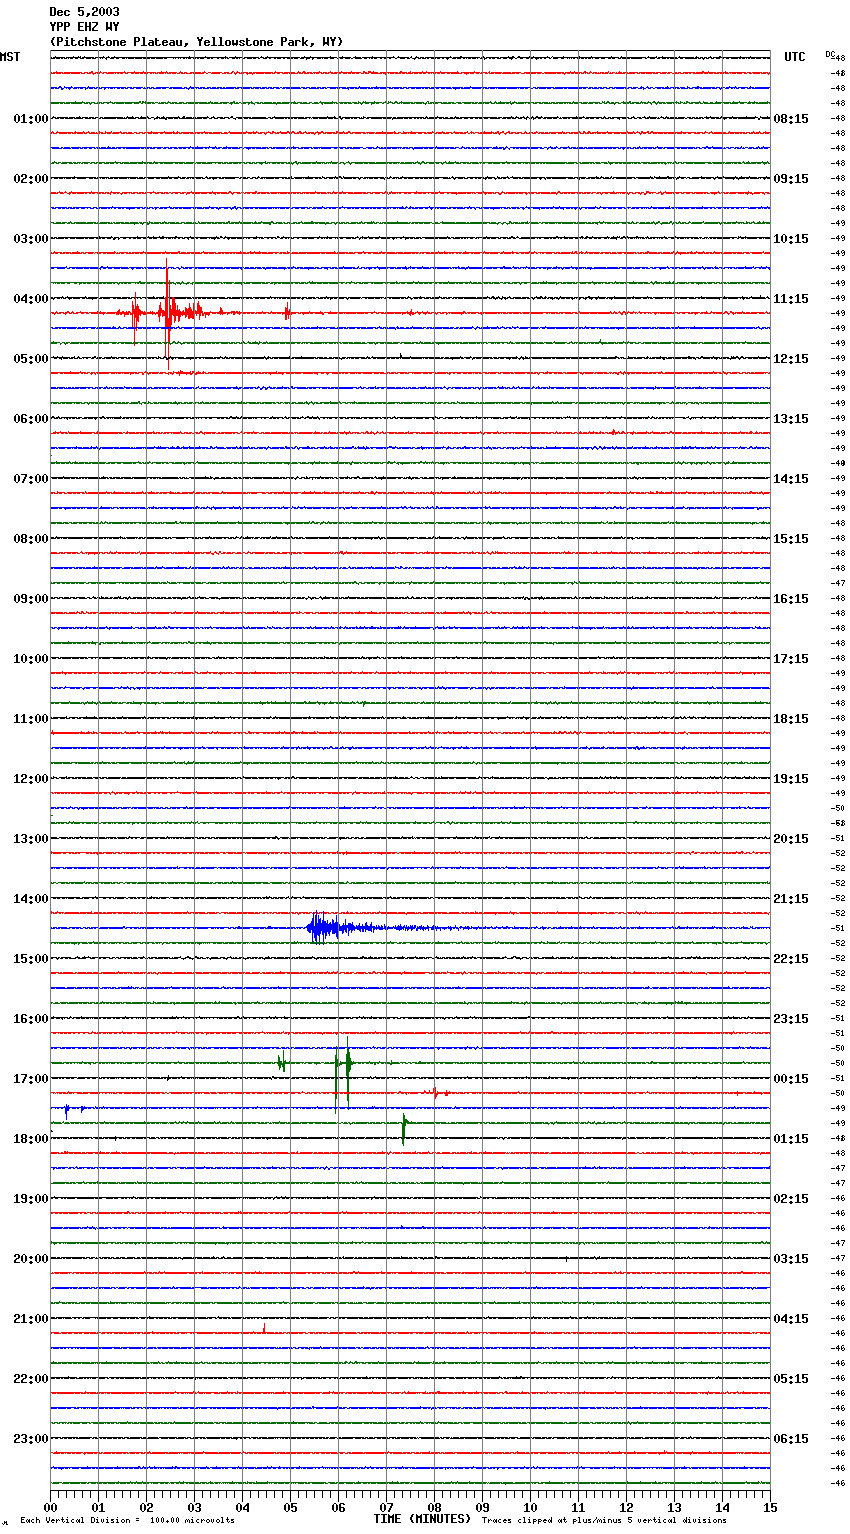Click the 14:00 MST time label
850x1534 pixels.
(x=30, y=899)
